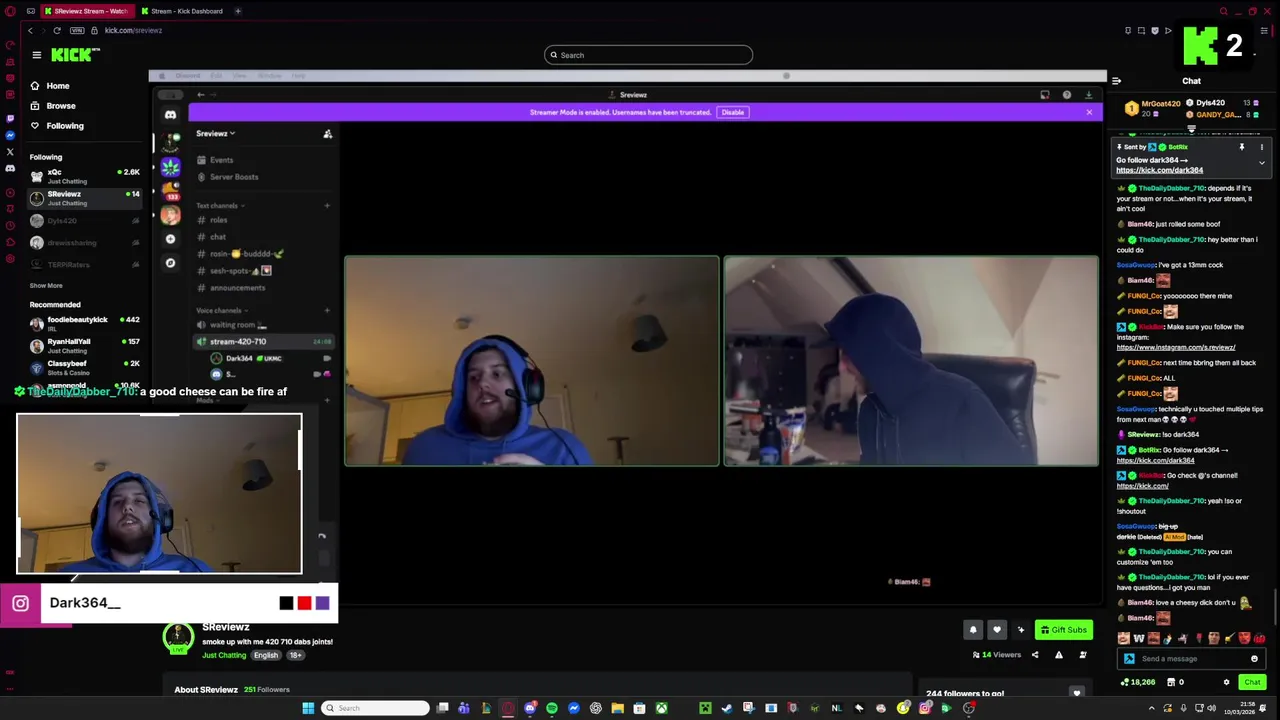The width and height of the screenshot is (1280, 720).
Task: View MrGoat420 top gifter entry
Action: point(1154,108)
